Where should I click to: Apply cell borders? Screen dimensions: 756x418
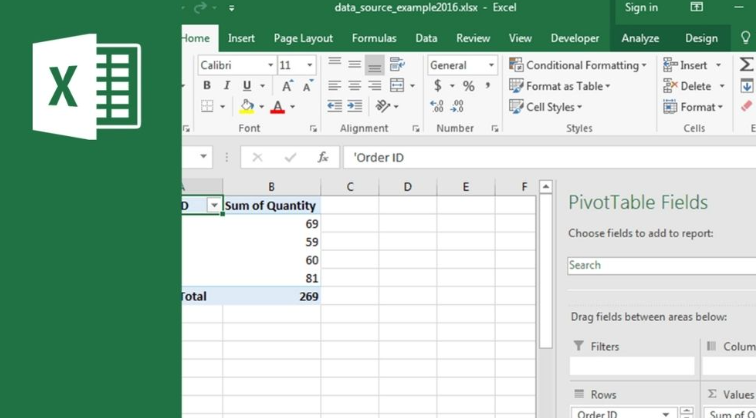(x=207, y=106)
